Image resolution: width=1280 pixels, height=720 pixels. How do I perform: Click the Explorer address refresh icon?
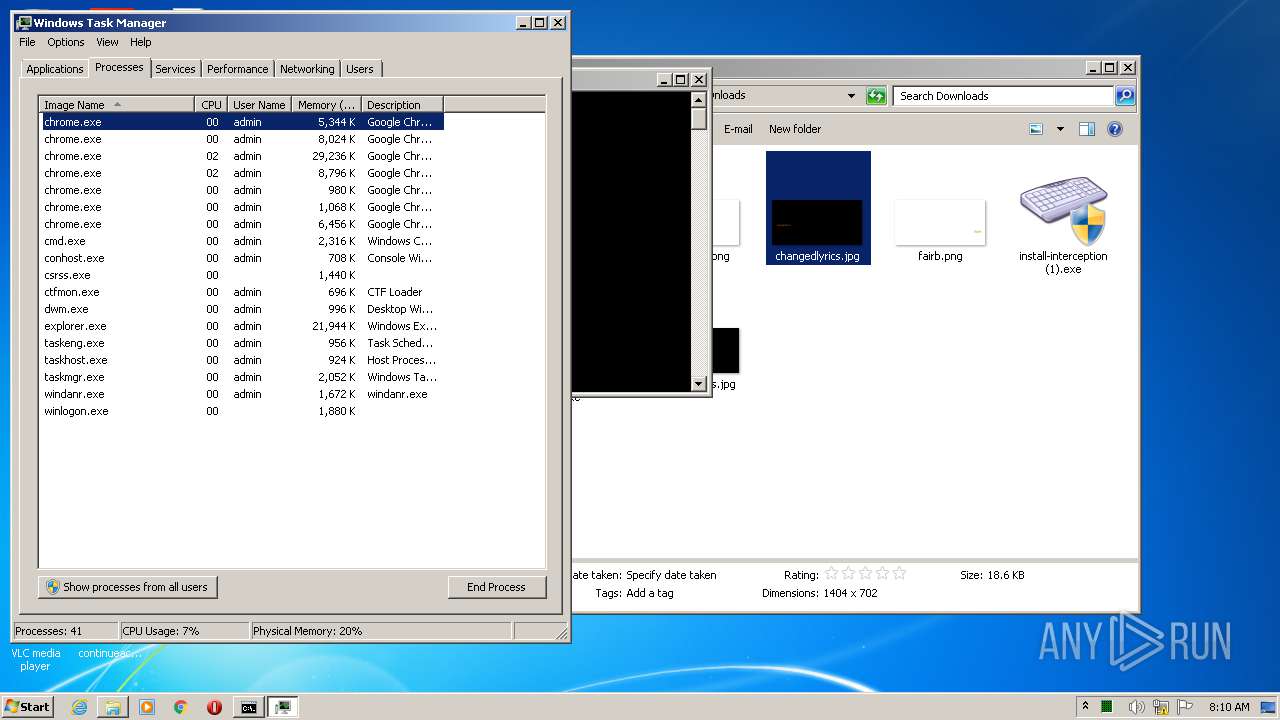[x=877, y=96]
